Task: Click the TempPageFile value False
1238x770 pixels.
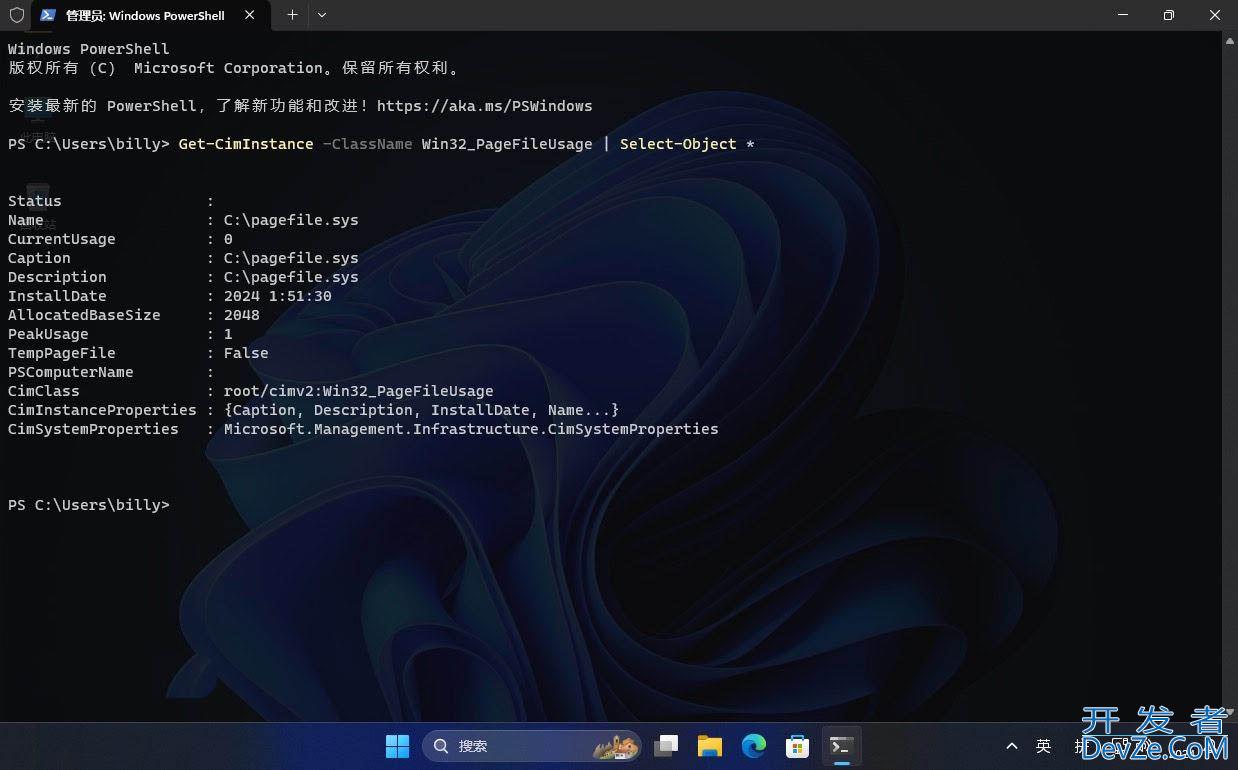Action: click(246, 353)
